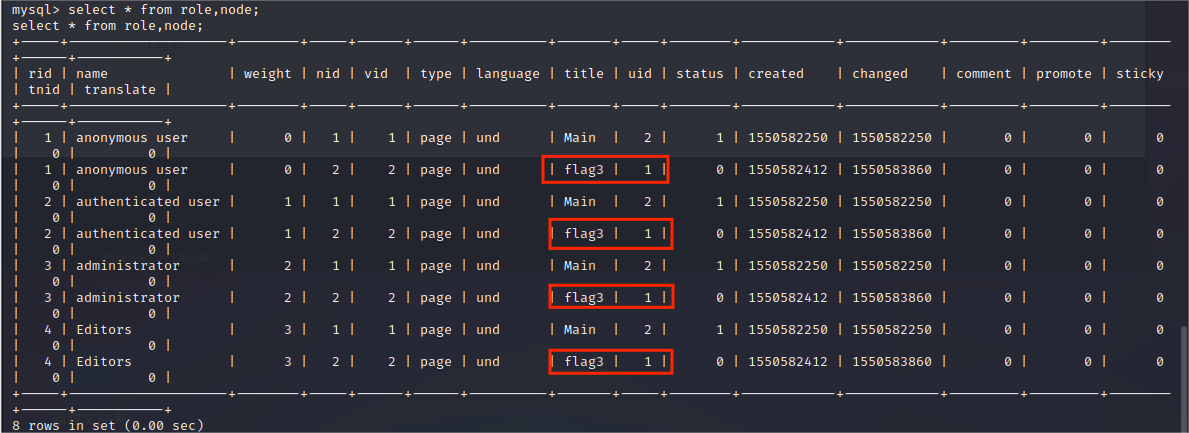Click created '1550582412' in the administrator flag3 row
The height and width of the screenshot is (433, 1189).
788,297
